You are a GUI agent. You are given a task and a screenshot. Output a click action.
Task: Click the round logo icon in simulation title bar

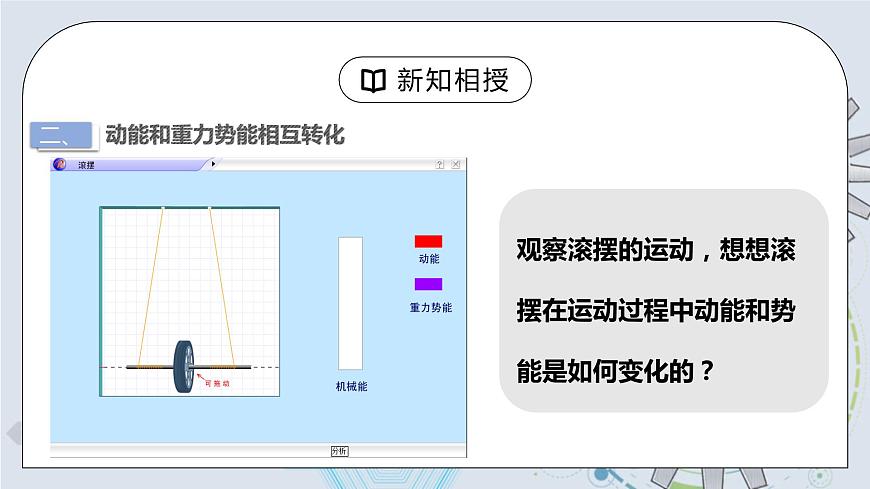59,164
